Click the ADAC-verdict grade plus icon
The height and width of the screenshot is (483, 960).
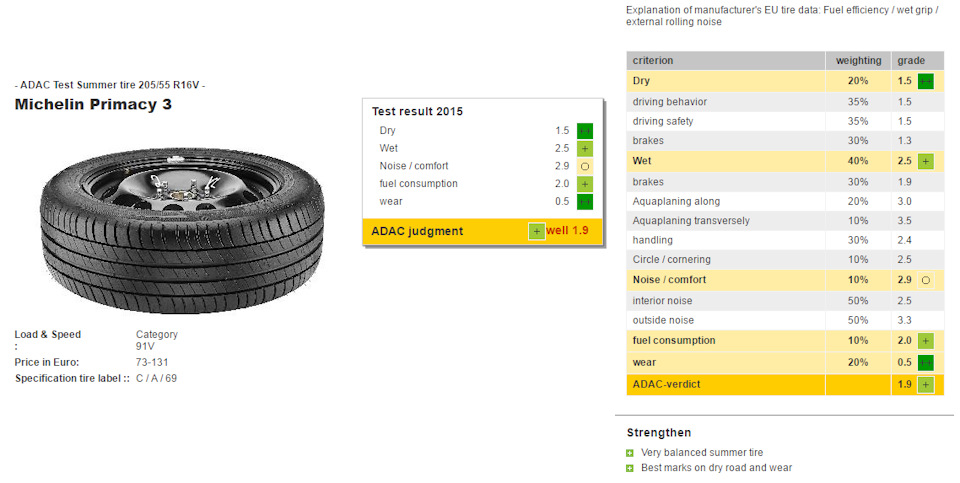coord(926,385)
